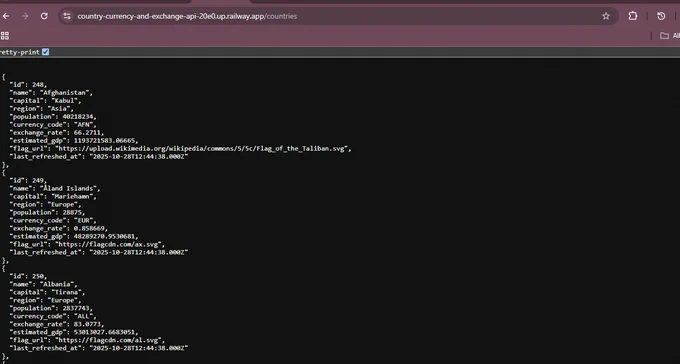Click the id 249 value

(x=38, y=180)
